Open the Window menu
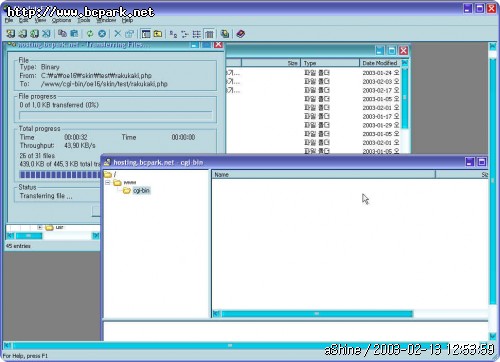500x362 pixels. pyautogui.click(x=106, y=20)
